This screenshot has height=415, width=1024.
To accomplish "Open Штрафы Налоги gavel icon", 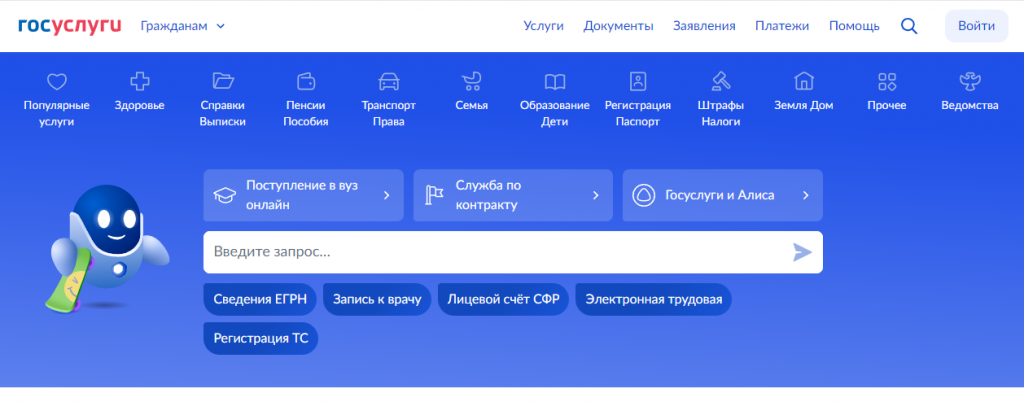I will (721, 82).
